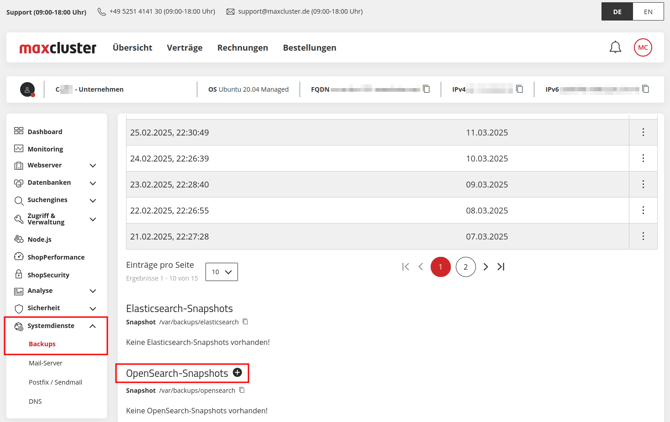Viewport: 670px width, 422px height.
Task: Go to page 2 of backups
Action: point(465,267)
